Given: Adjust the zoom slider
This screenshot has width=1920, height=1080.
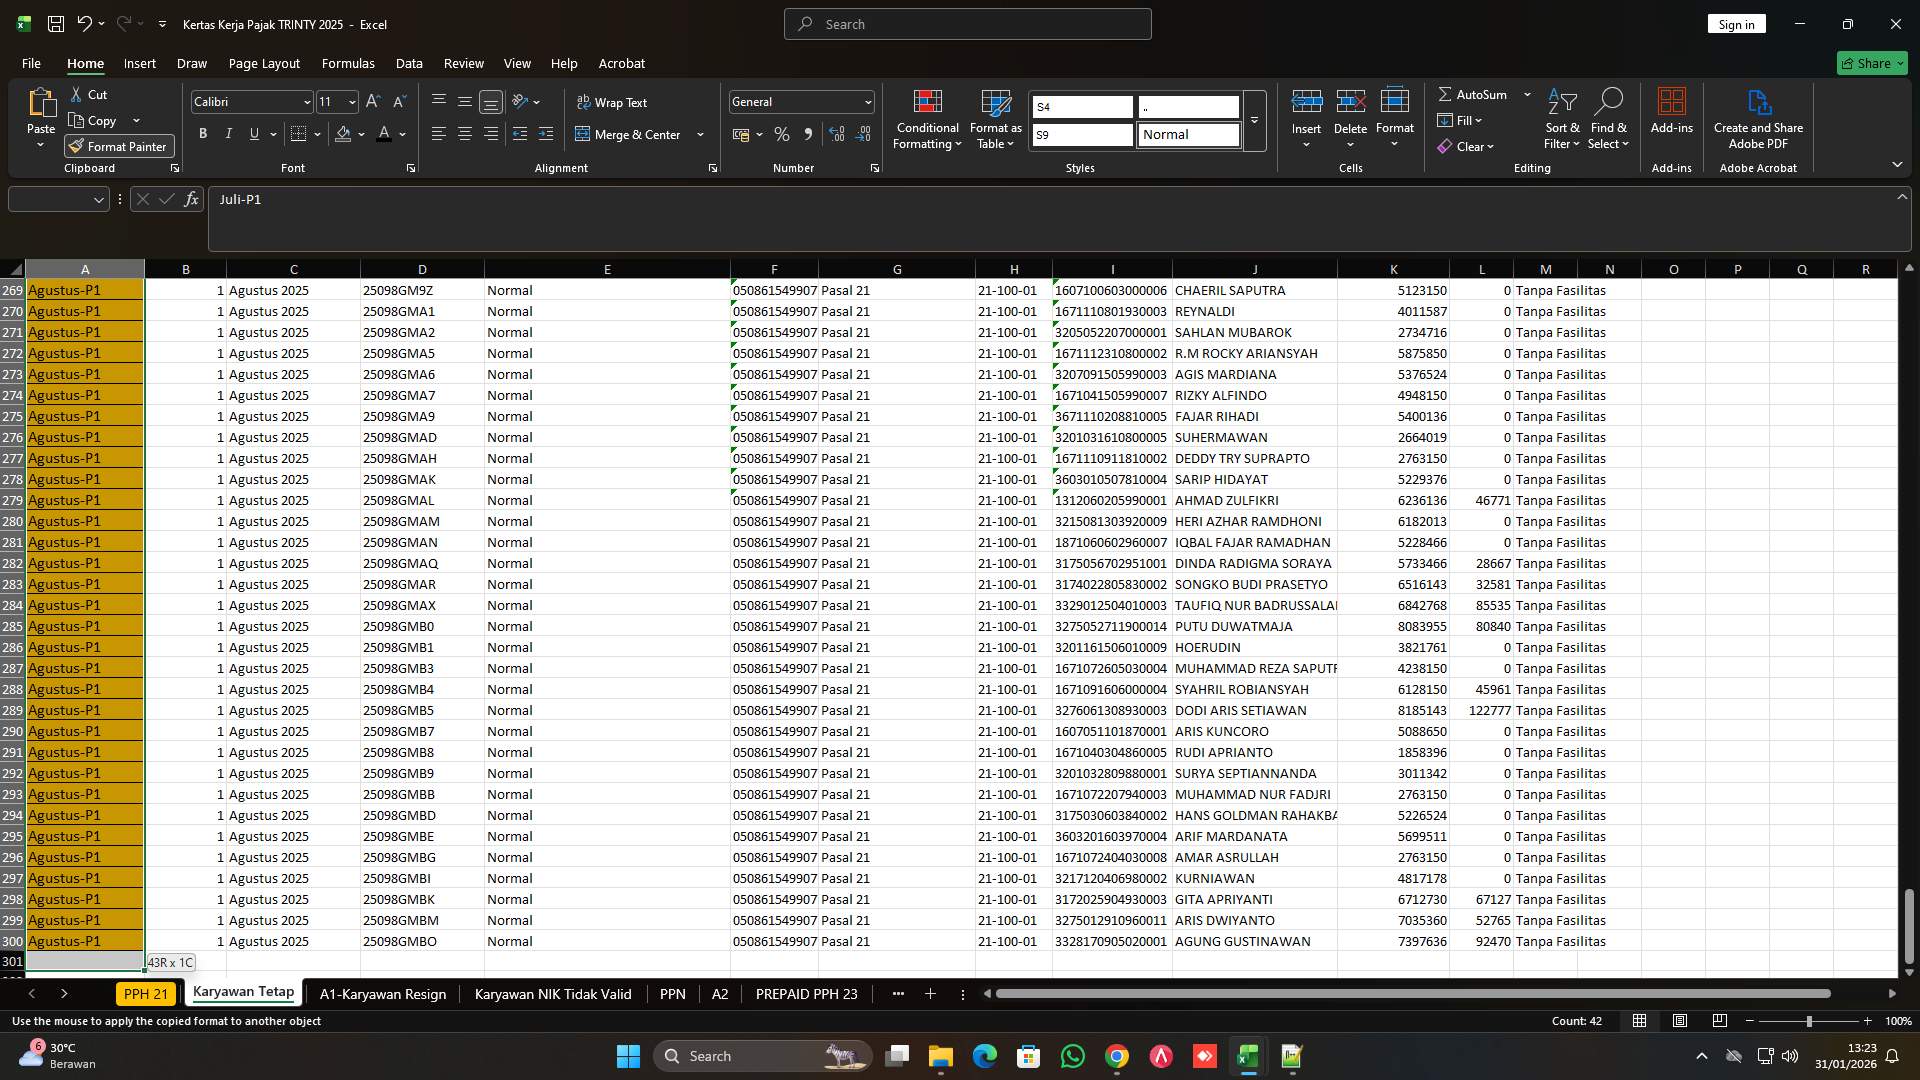Looking at the screenshot, I should [x=1809, y=1021].
